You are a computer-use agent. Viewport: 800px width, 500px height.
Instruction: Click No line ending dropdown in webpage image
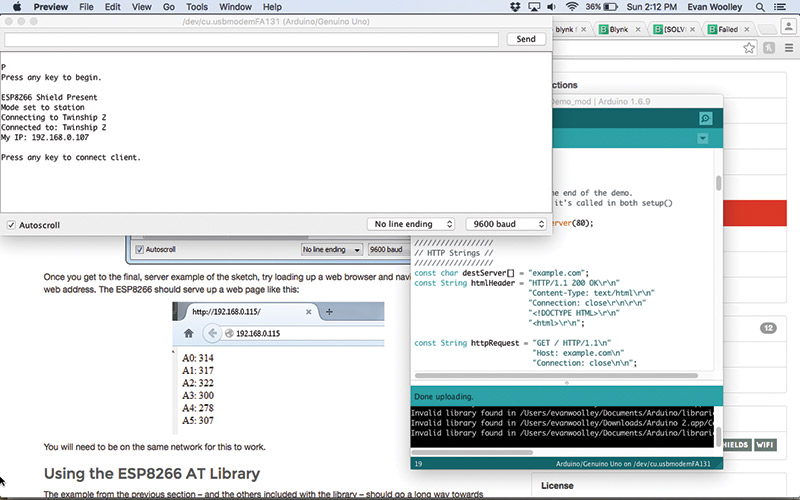coord(331,249)
